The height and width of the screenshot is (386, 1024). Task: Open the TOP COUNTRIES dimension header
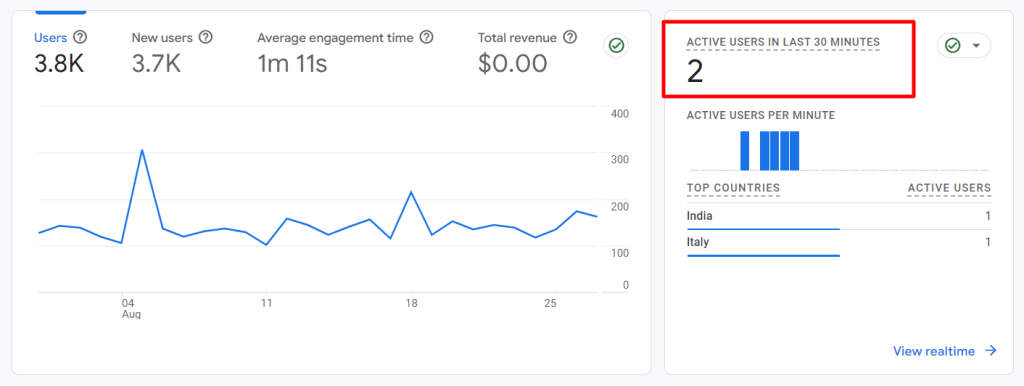click(733, 188)
